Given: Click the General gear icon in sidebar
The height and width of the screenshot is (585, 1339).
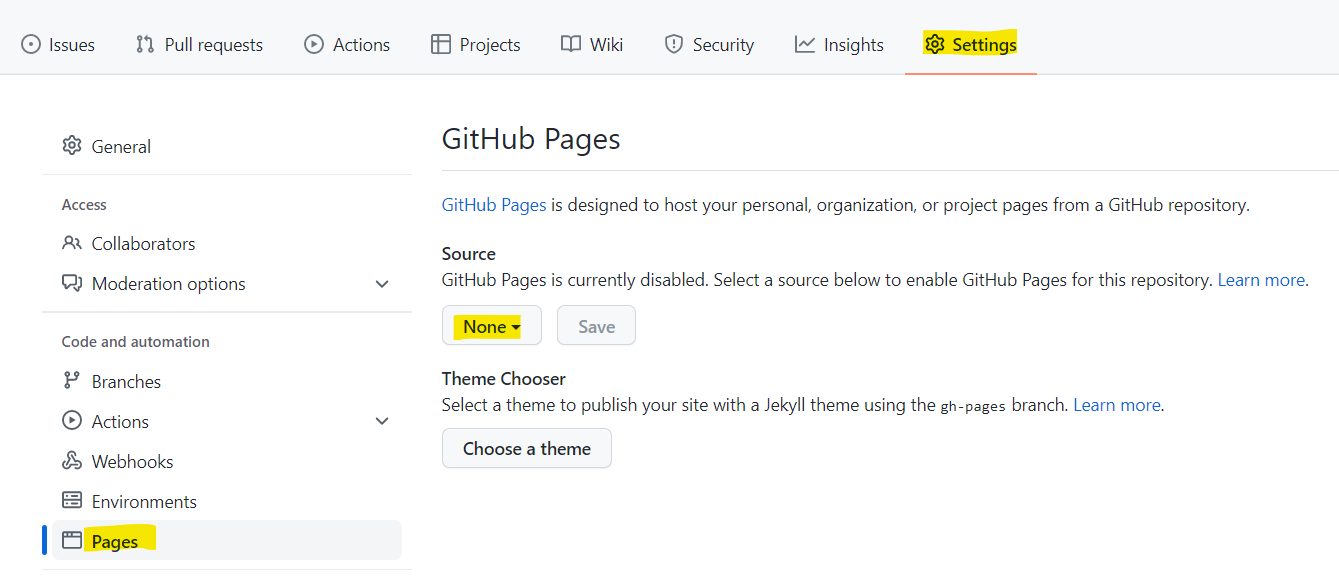Looking at the screenshot, I should point(71,146).
